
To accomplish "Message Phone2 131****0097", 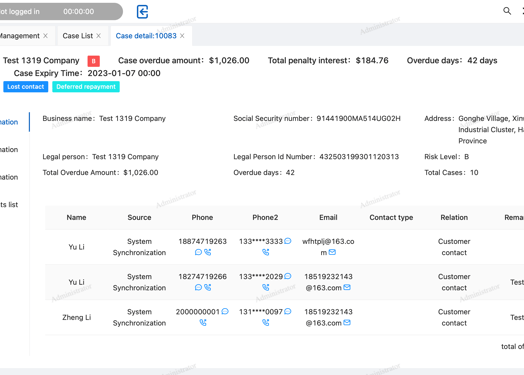I will coord(288,311).
